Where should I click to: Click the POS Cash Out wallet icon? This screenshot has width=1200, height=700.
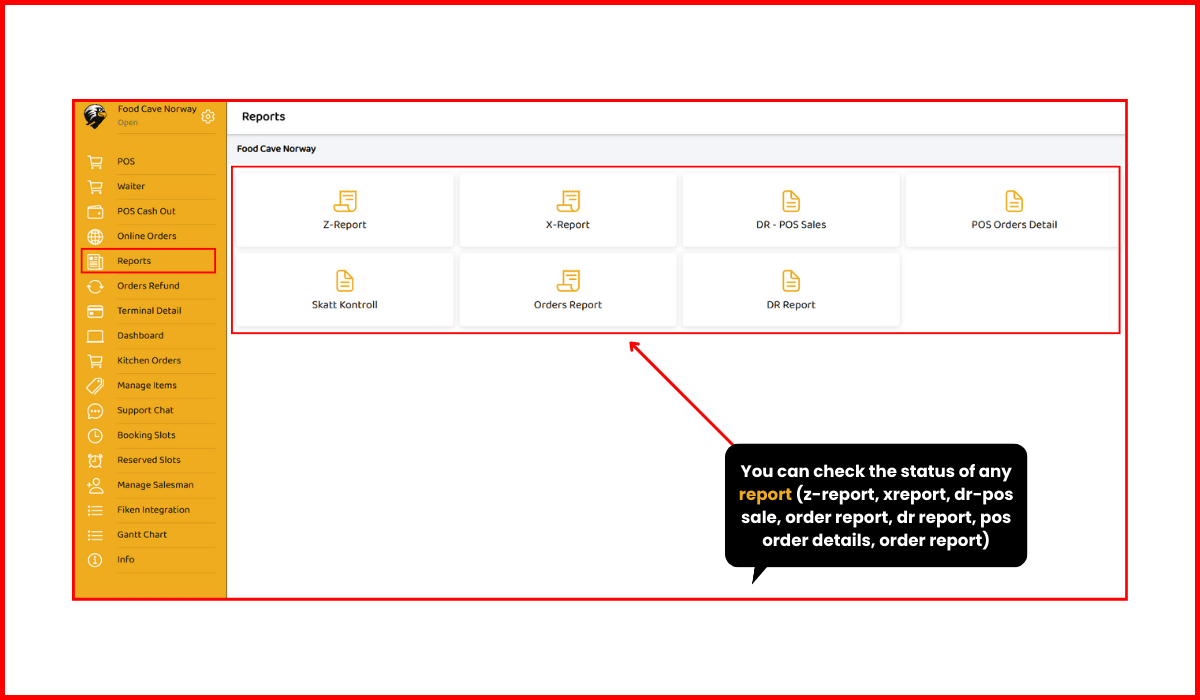click(x=96, y=212)
